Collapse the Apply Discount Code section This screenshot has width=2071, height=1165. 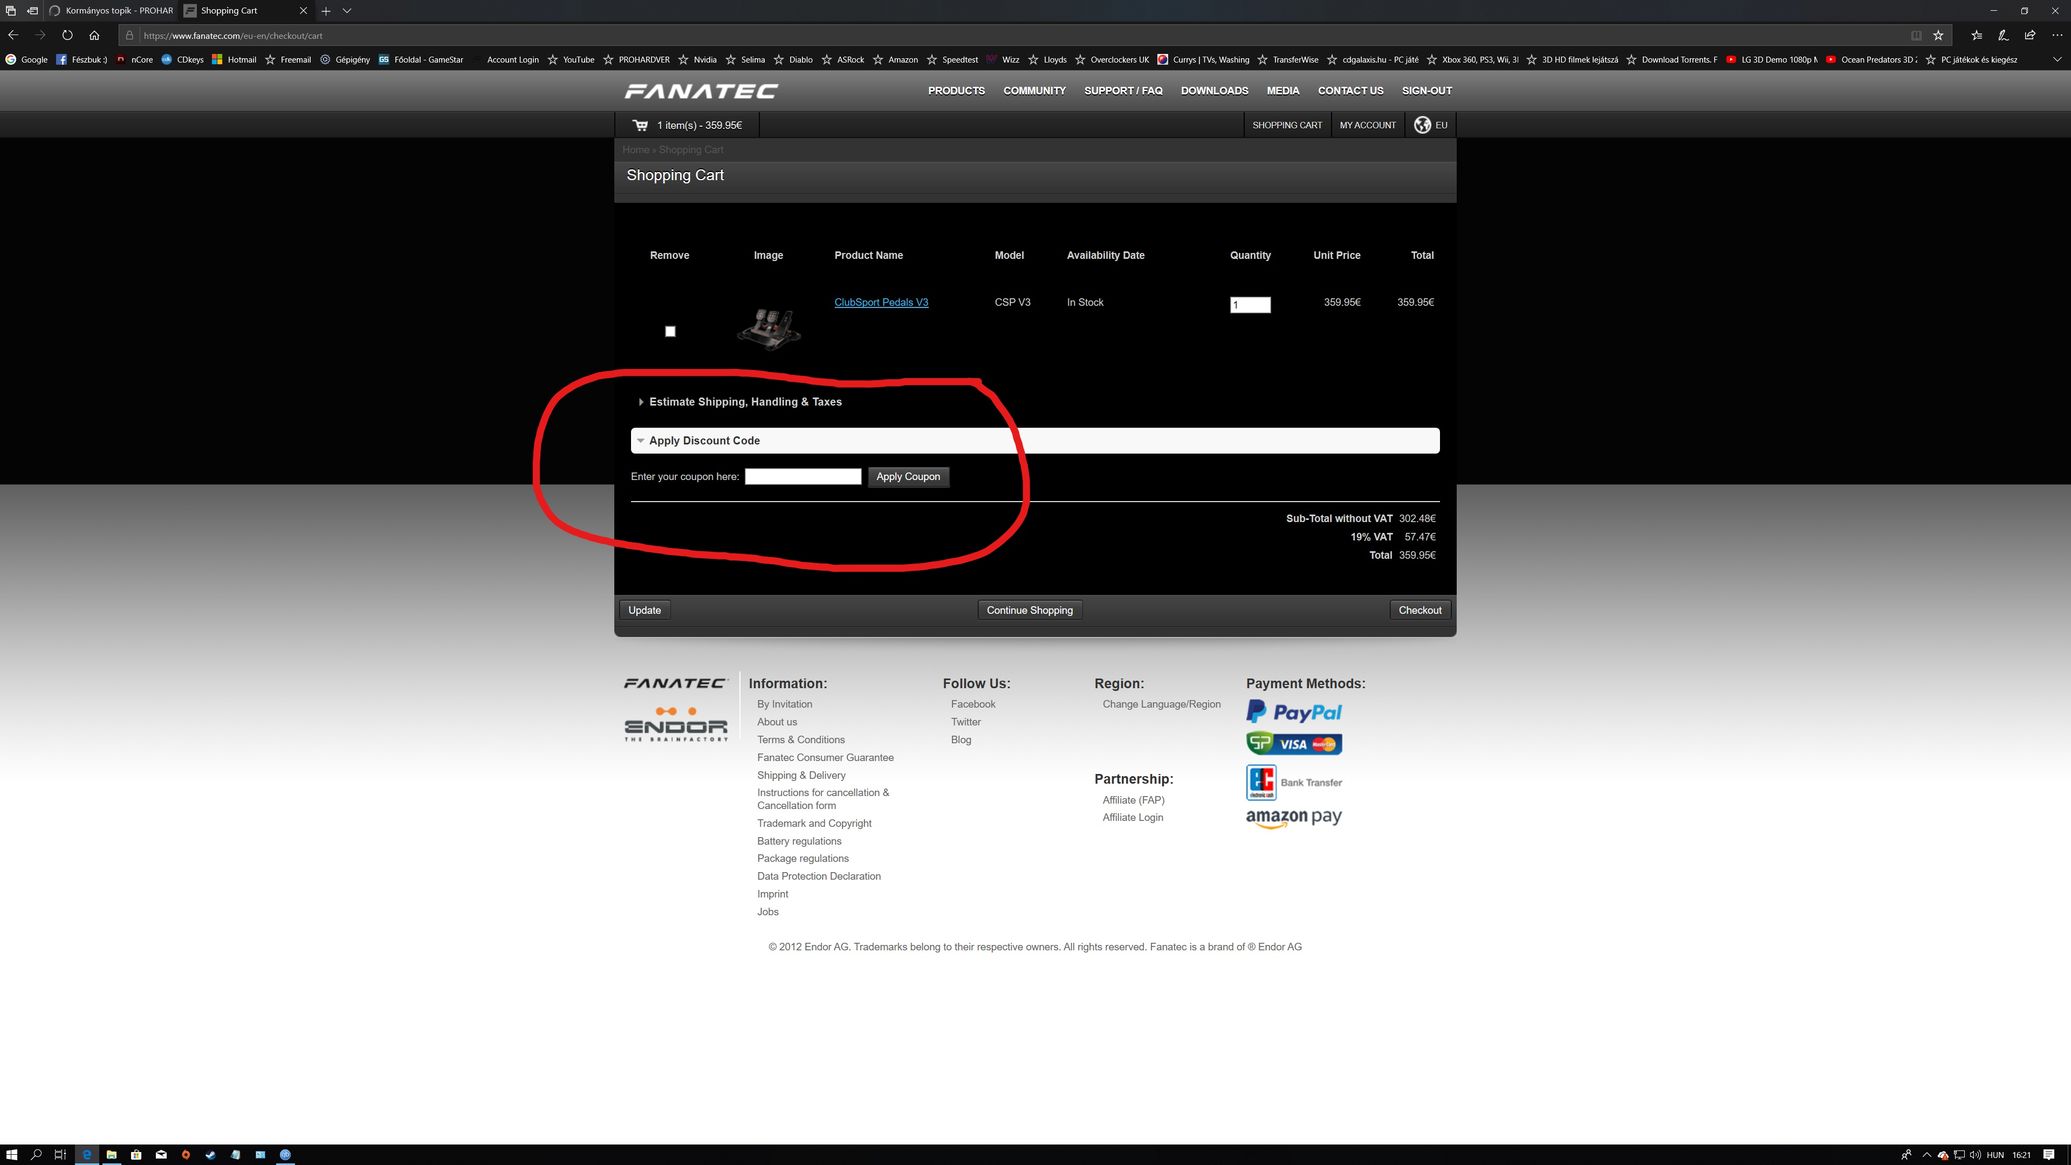[704, 441]
